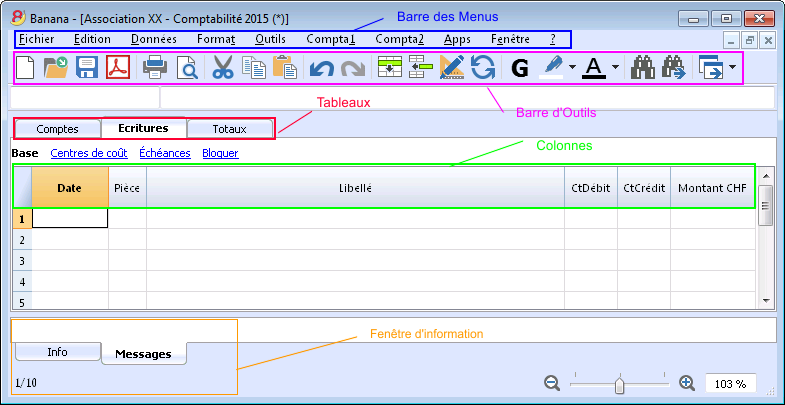Open the ? help menu

553,39
